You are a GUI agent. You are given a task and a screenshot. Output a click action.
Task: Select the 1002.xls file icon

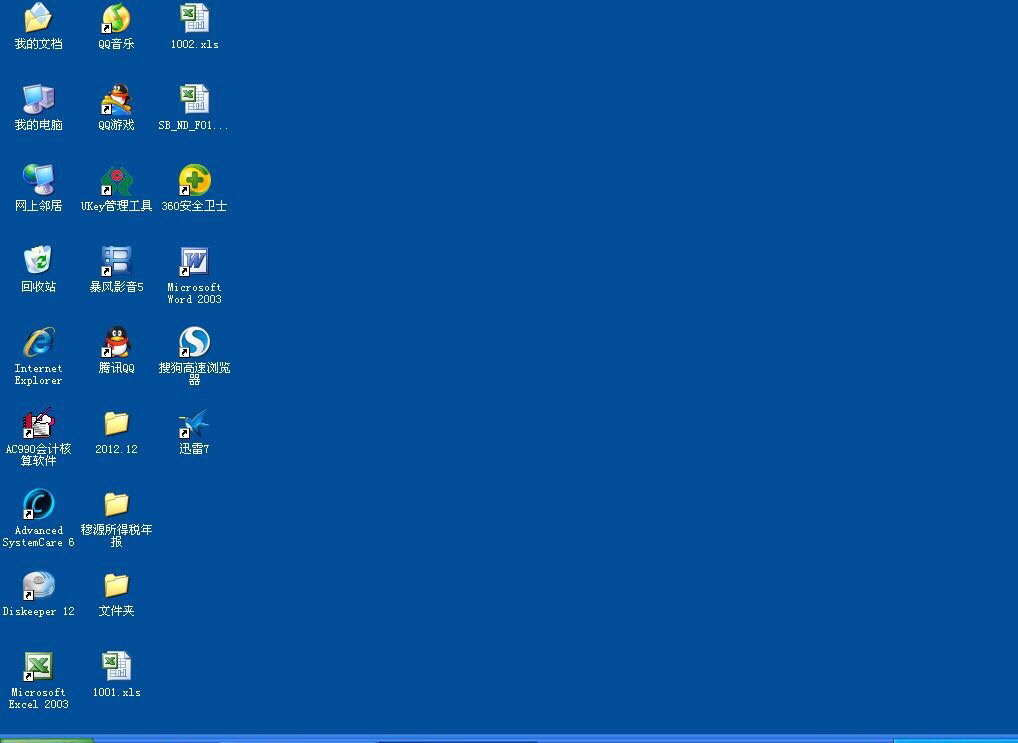pyautogui.click(x=194, y=18)
